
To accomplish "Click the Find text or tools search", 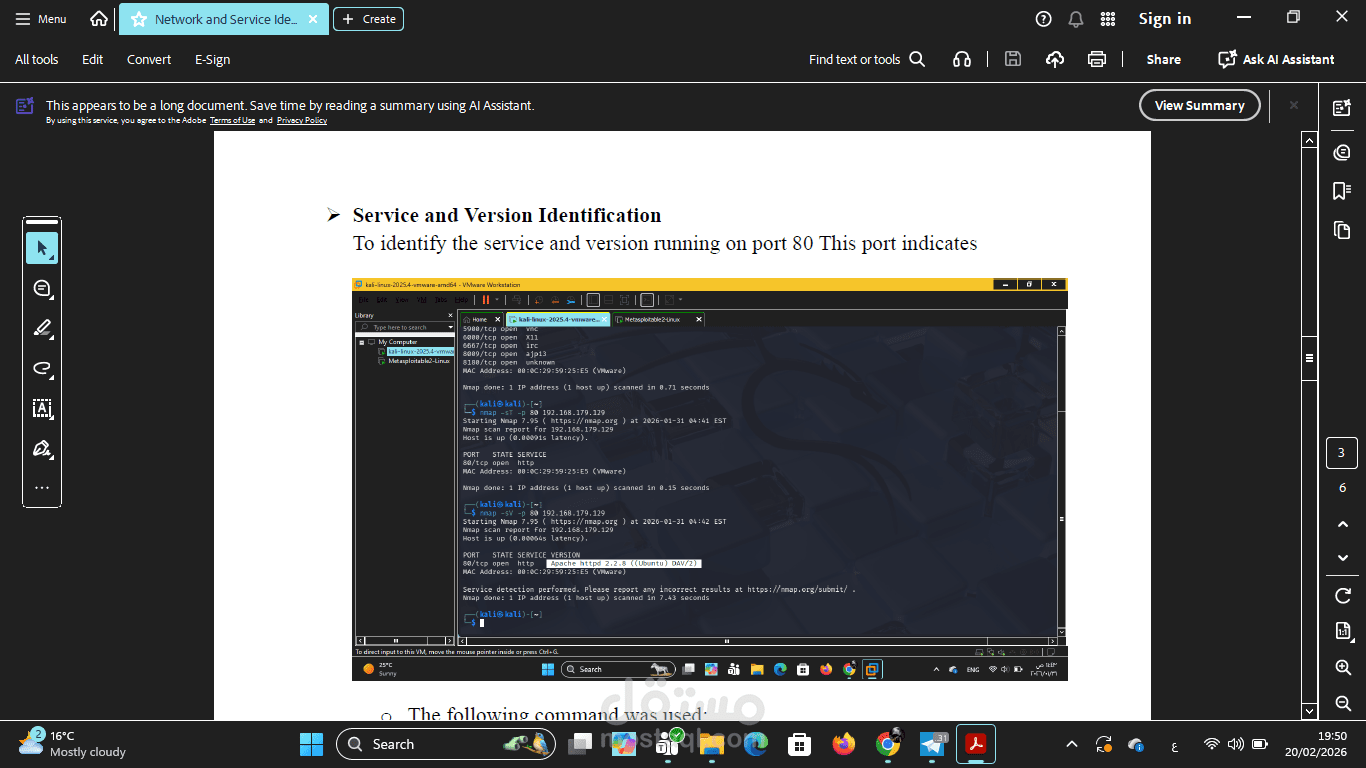I will click(867, 59).
